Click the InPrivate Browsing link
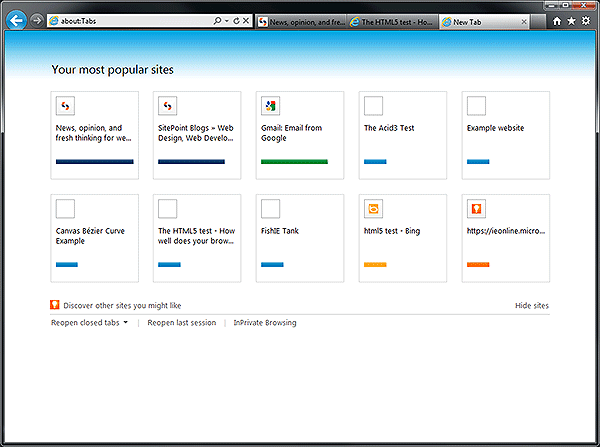 pos(265,323)
